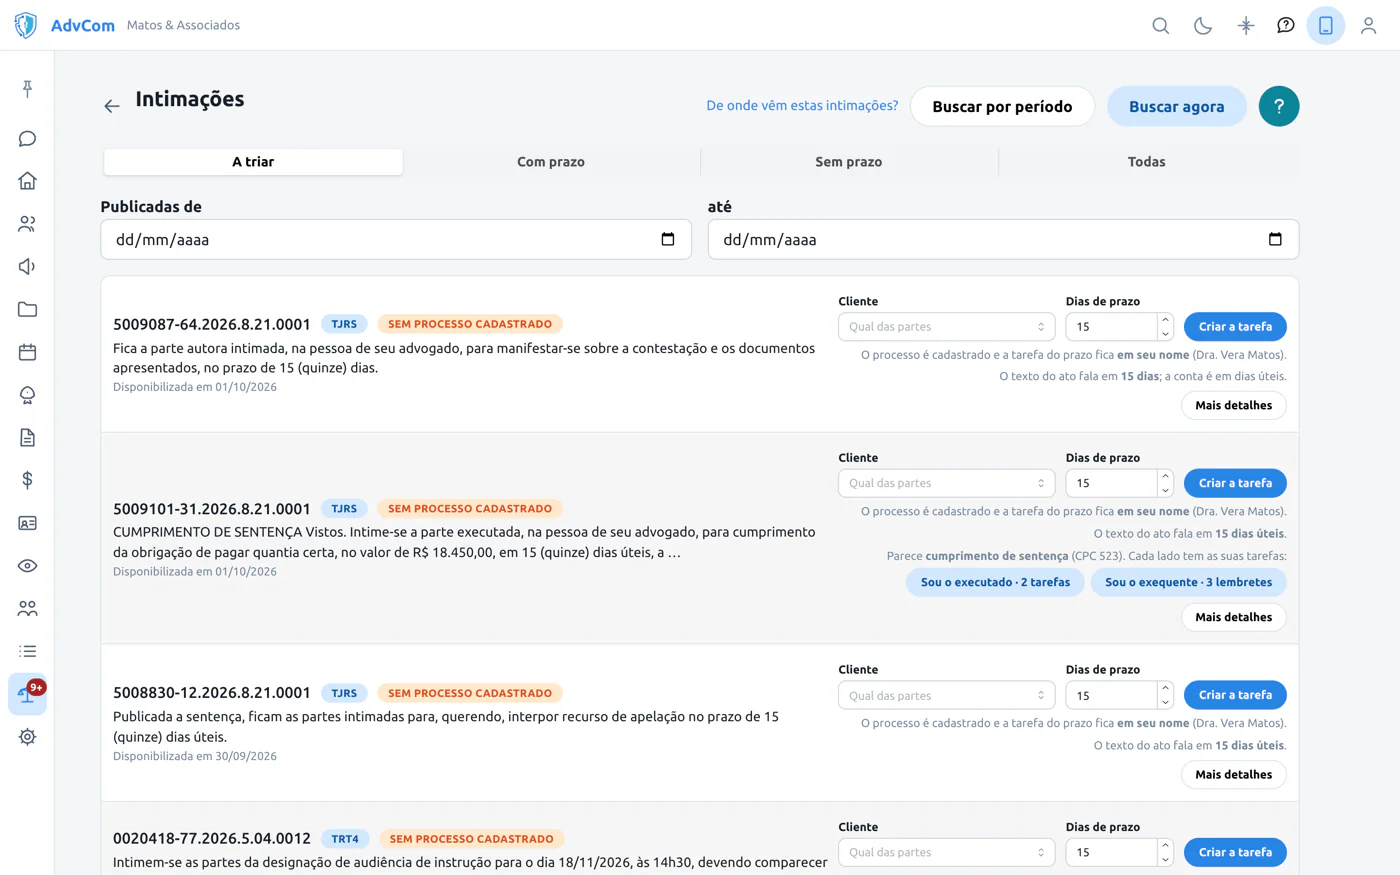Switch to the Todas tab
Screen dimensions: 1400x875
point(1147,162)
